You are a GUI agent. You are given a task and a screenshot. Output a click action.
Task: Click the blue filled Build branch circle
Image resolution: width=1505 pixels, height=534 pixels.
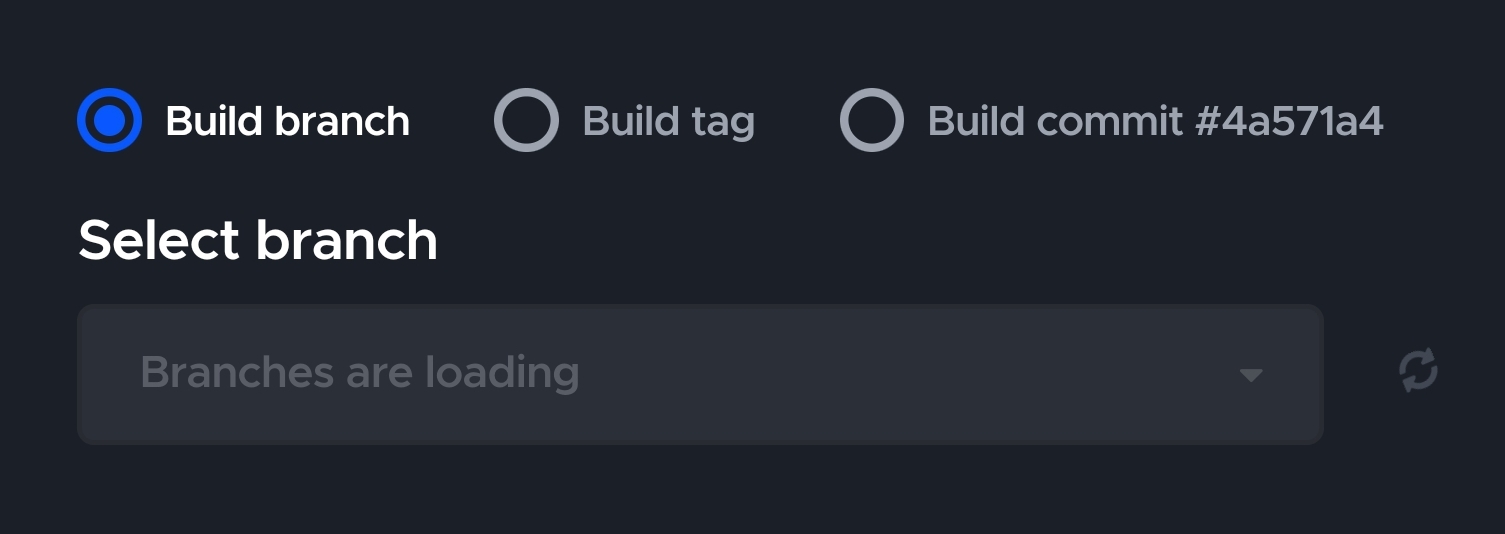pyautogui.click(x=109, y=120)
